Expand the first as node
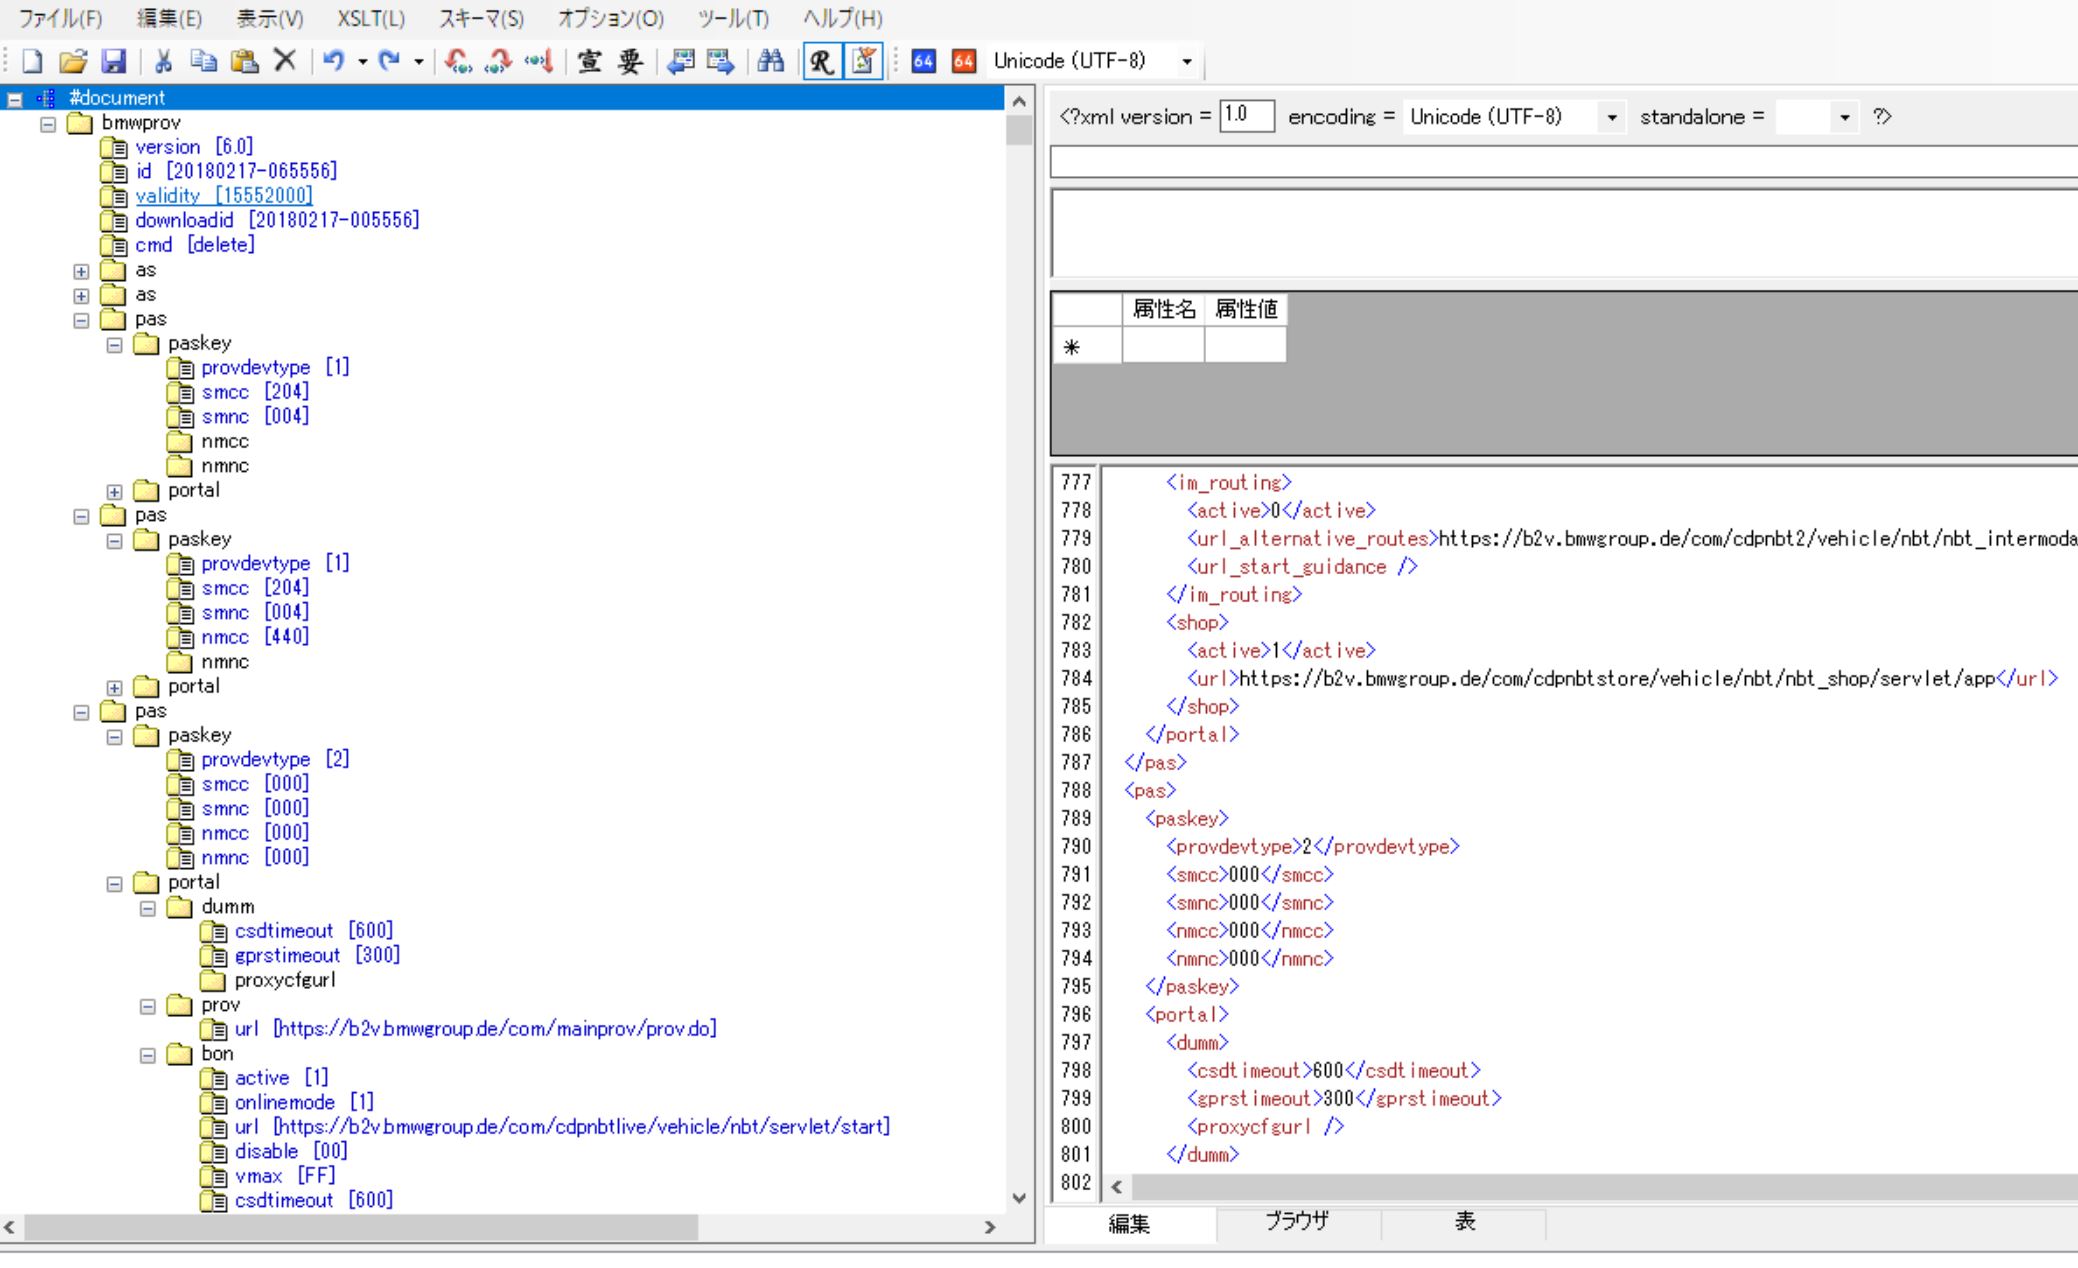Viewport: 2078px width, 1268px height. pos(81,271)
